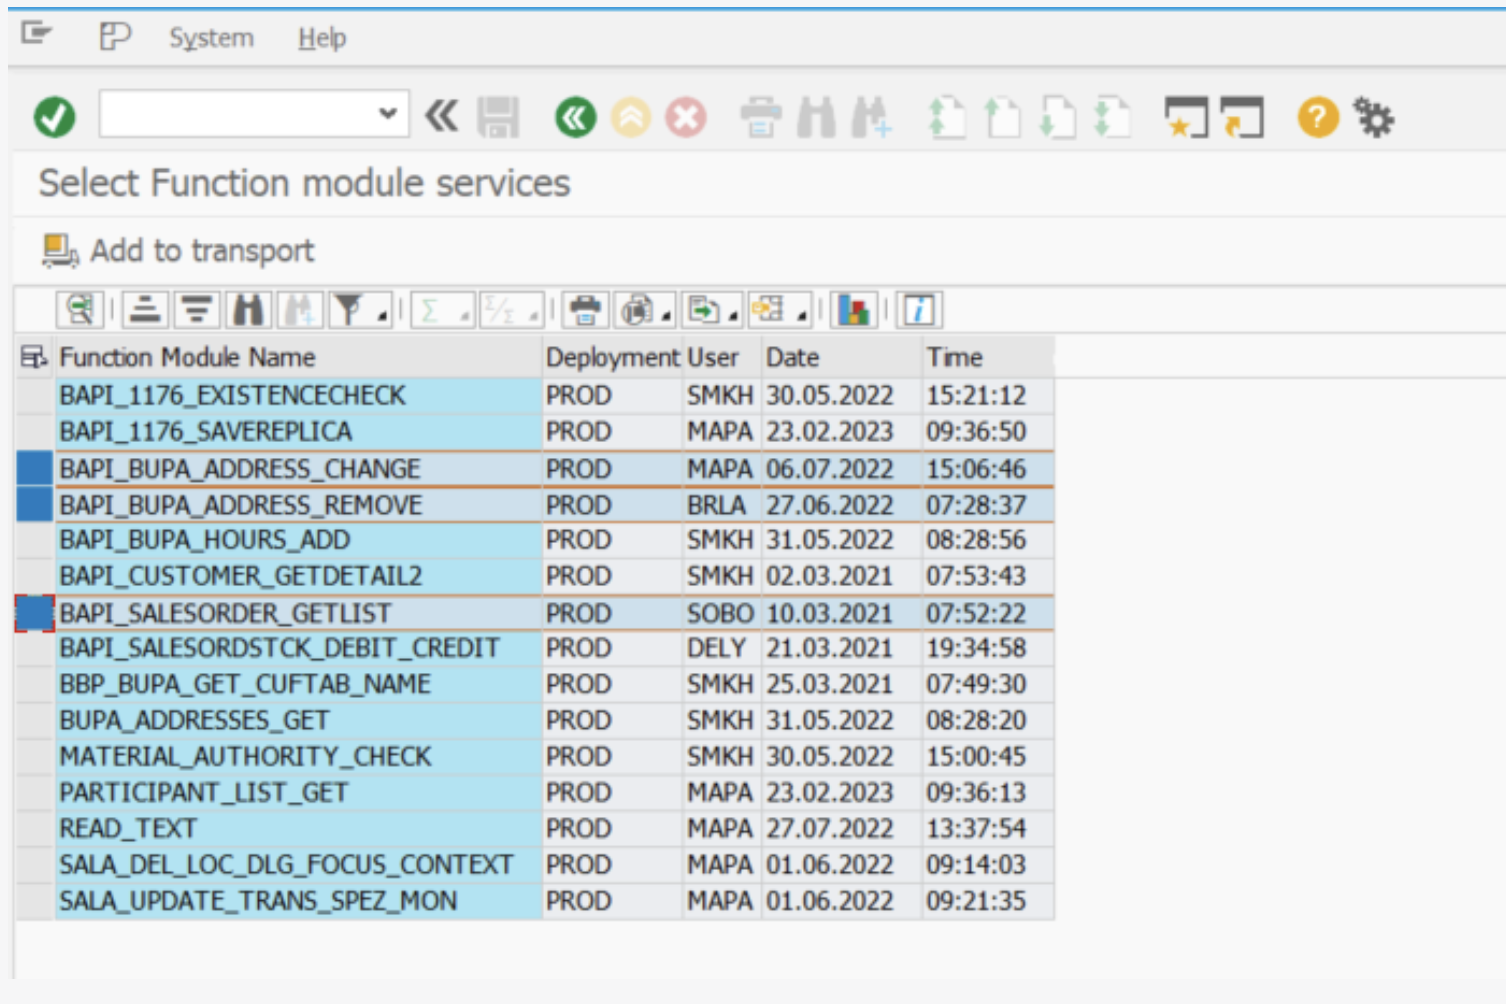Screen dimensions: 1506x1004
Task: Click the red Cancel icon
Action: tap(686, 117)
